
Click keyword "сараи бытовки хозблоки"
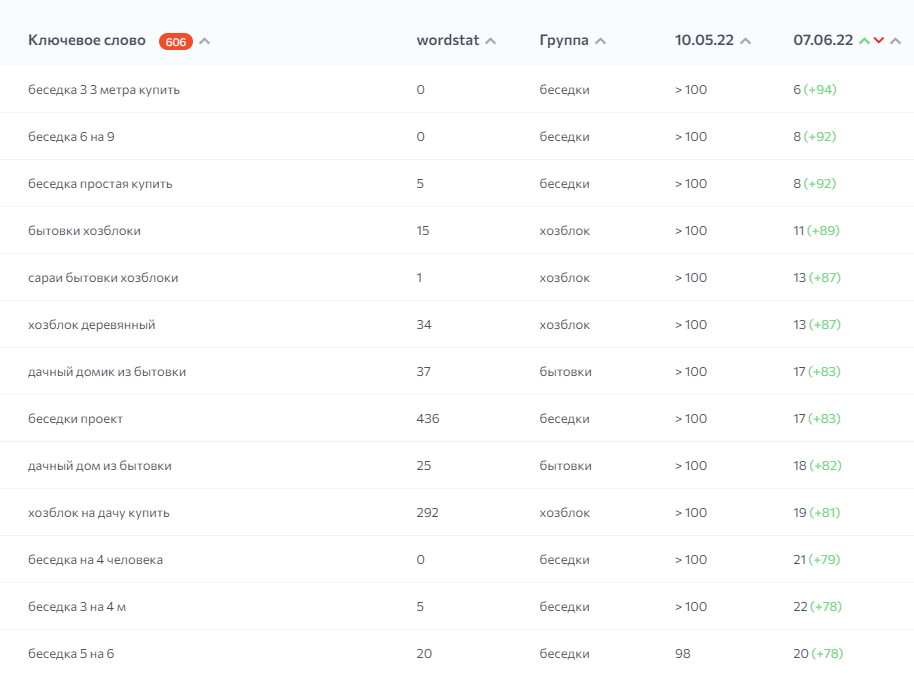click(x=103, y=277)
